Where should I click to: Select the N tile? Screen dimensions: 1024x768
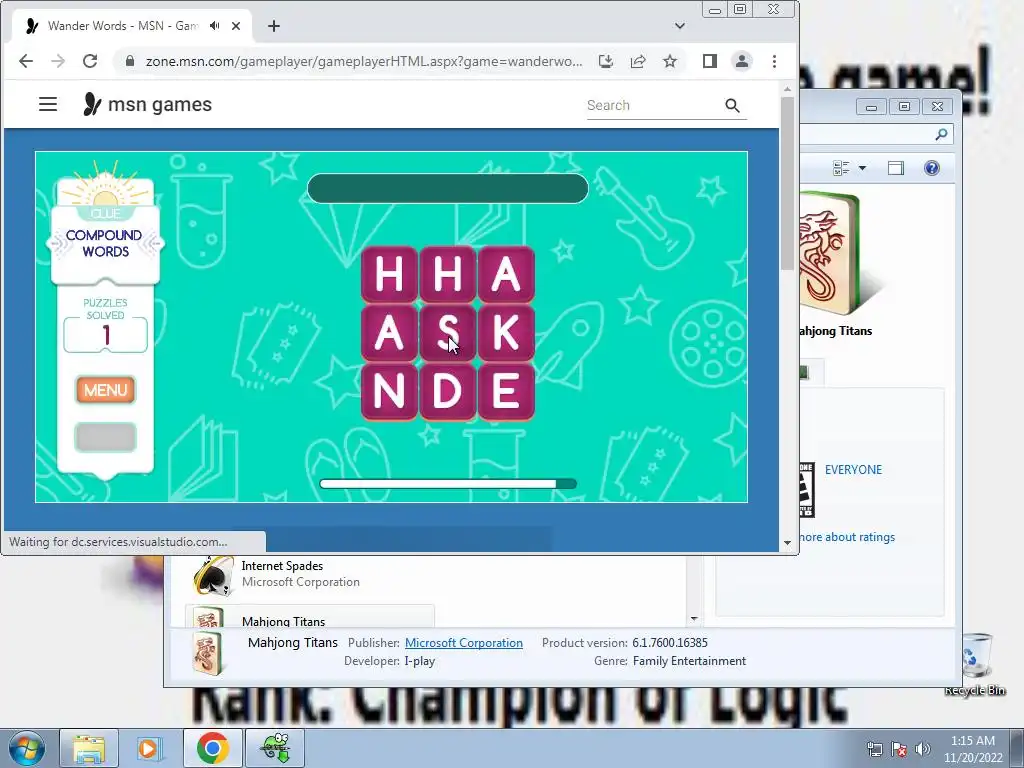point(389,392)
